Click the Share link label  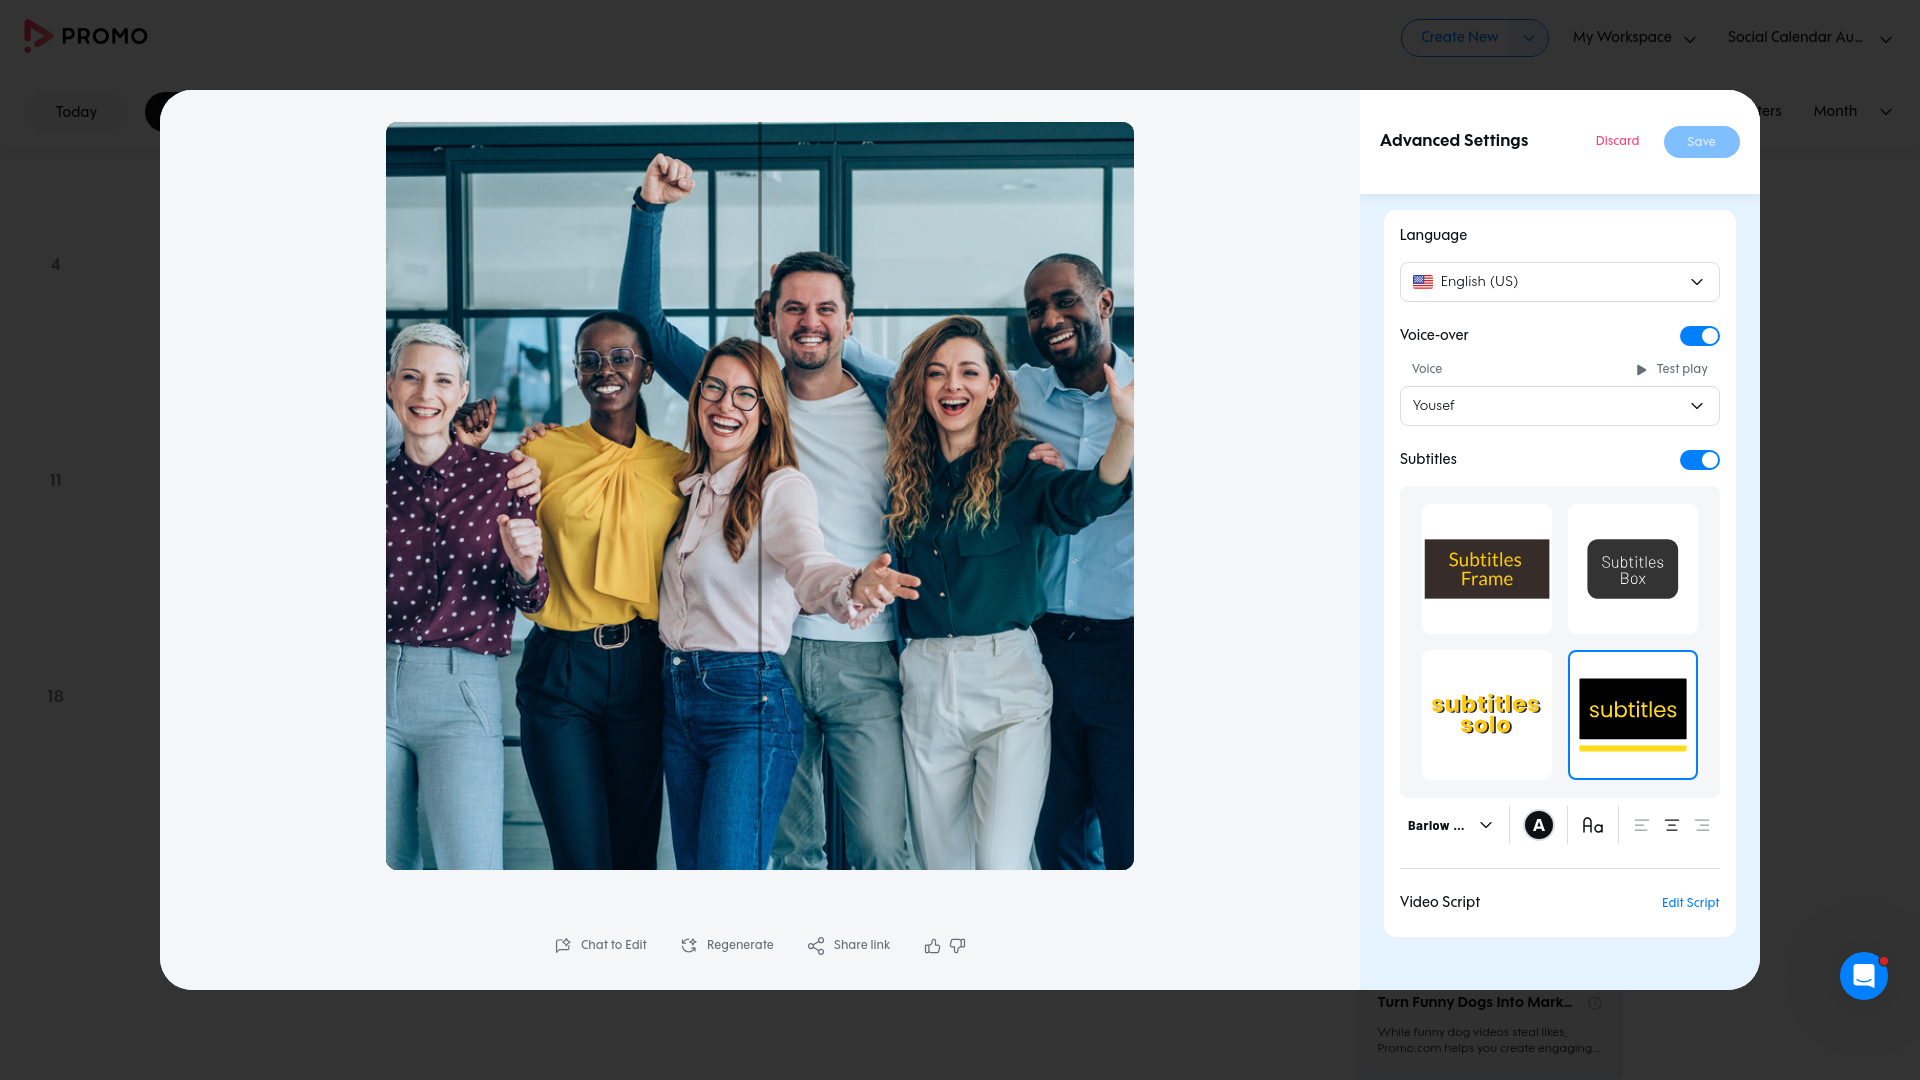[x=862, y=945]
